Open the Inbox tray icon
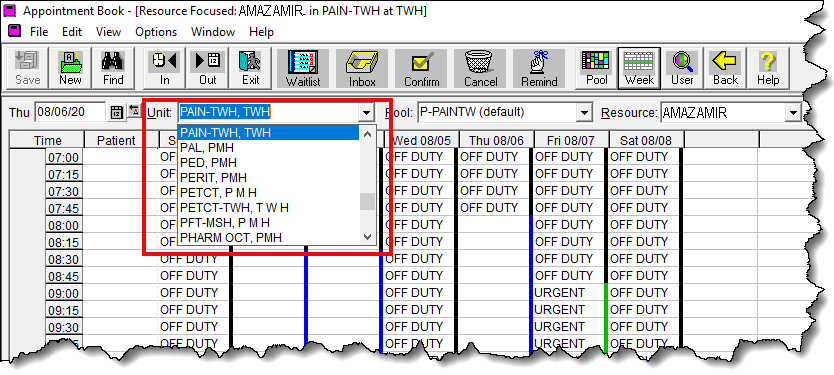Screen dimensions: 834x375 (x=362, y=69)
